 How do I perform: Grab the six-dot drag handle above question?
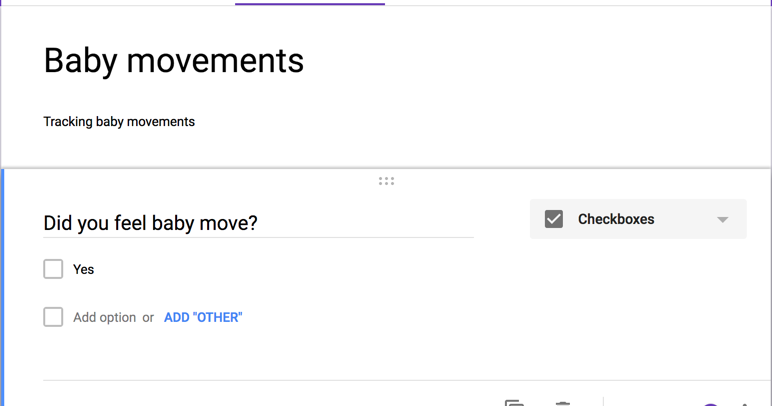pyautogui.click(x=386, y=181)
